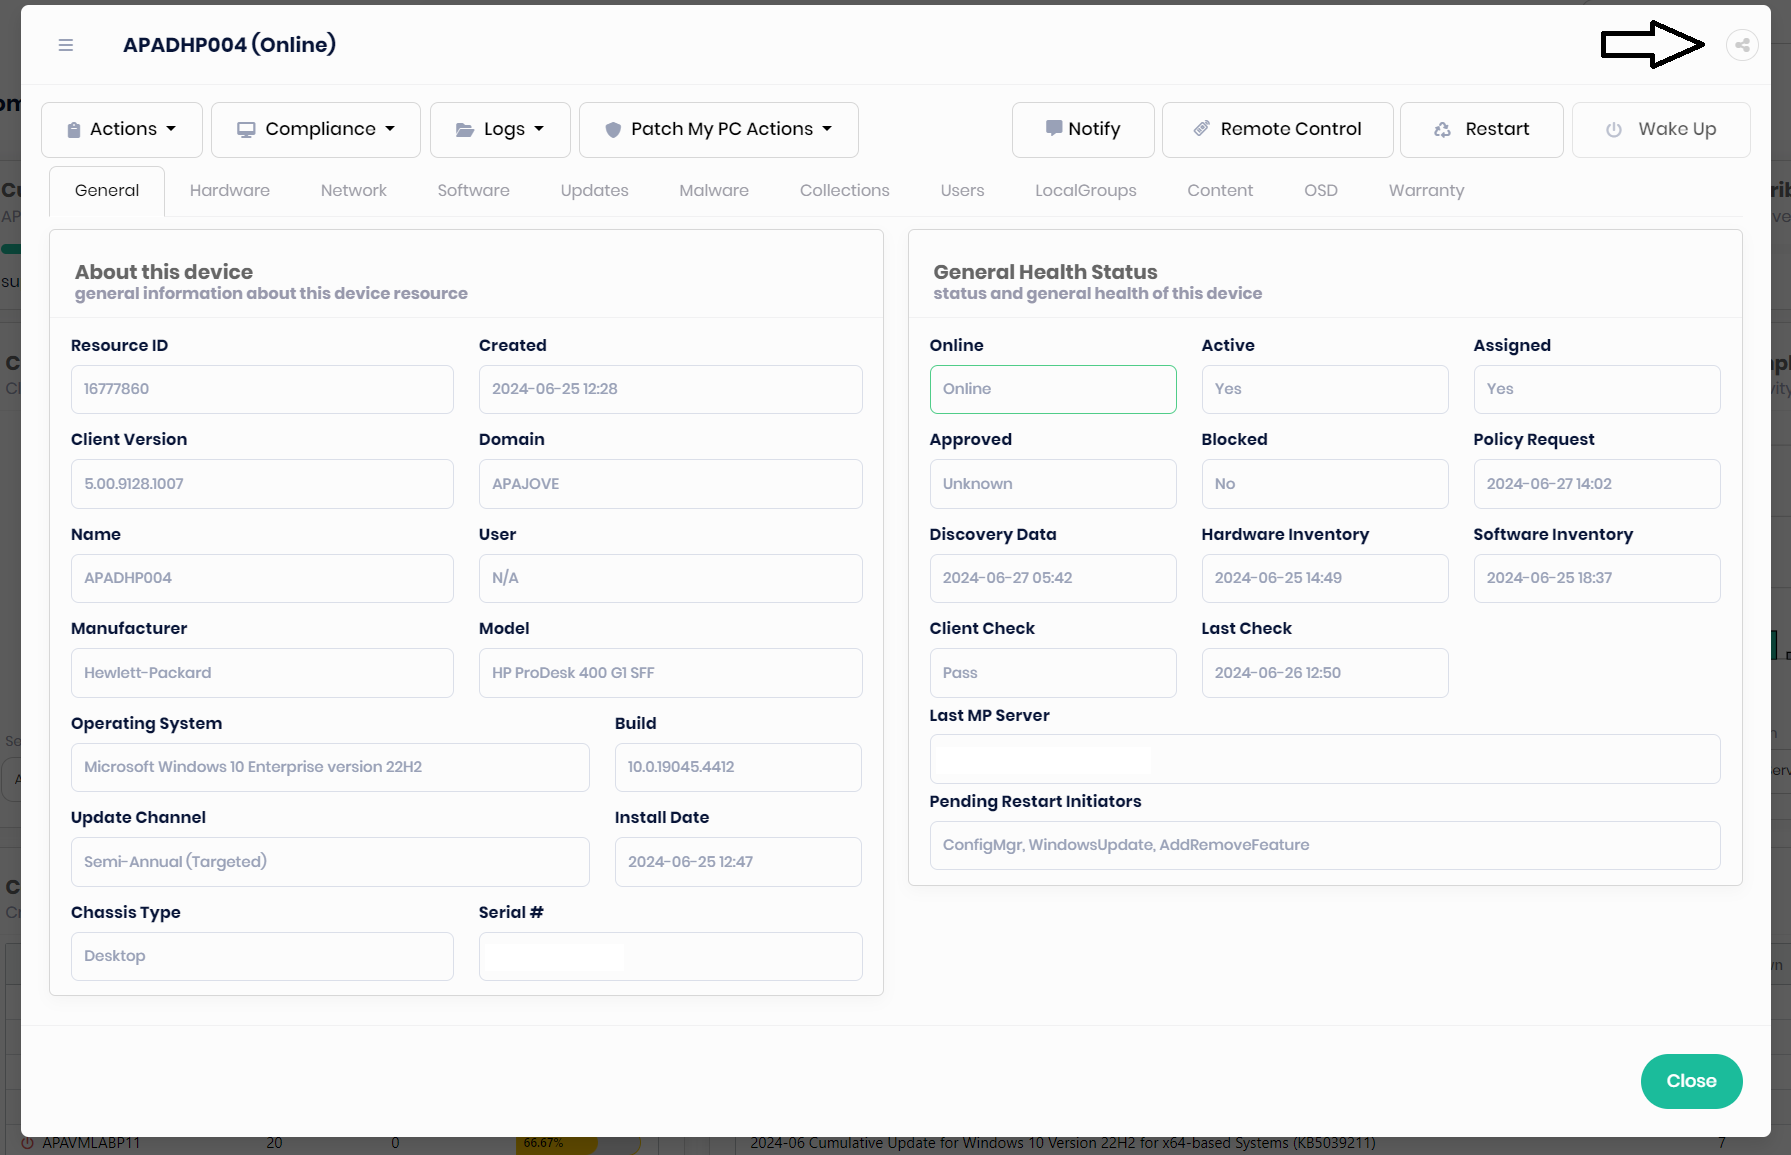The height and width of the screenshot is (1155, 1791).
Task: Open the LocalGroups tab
Action: [1085, 190]
